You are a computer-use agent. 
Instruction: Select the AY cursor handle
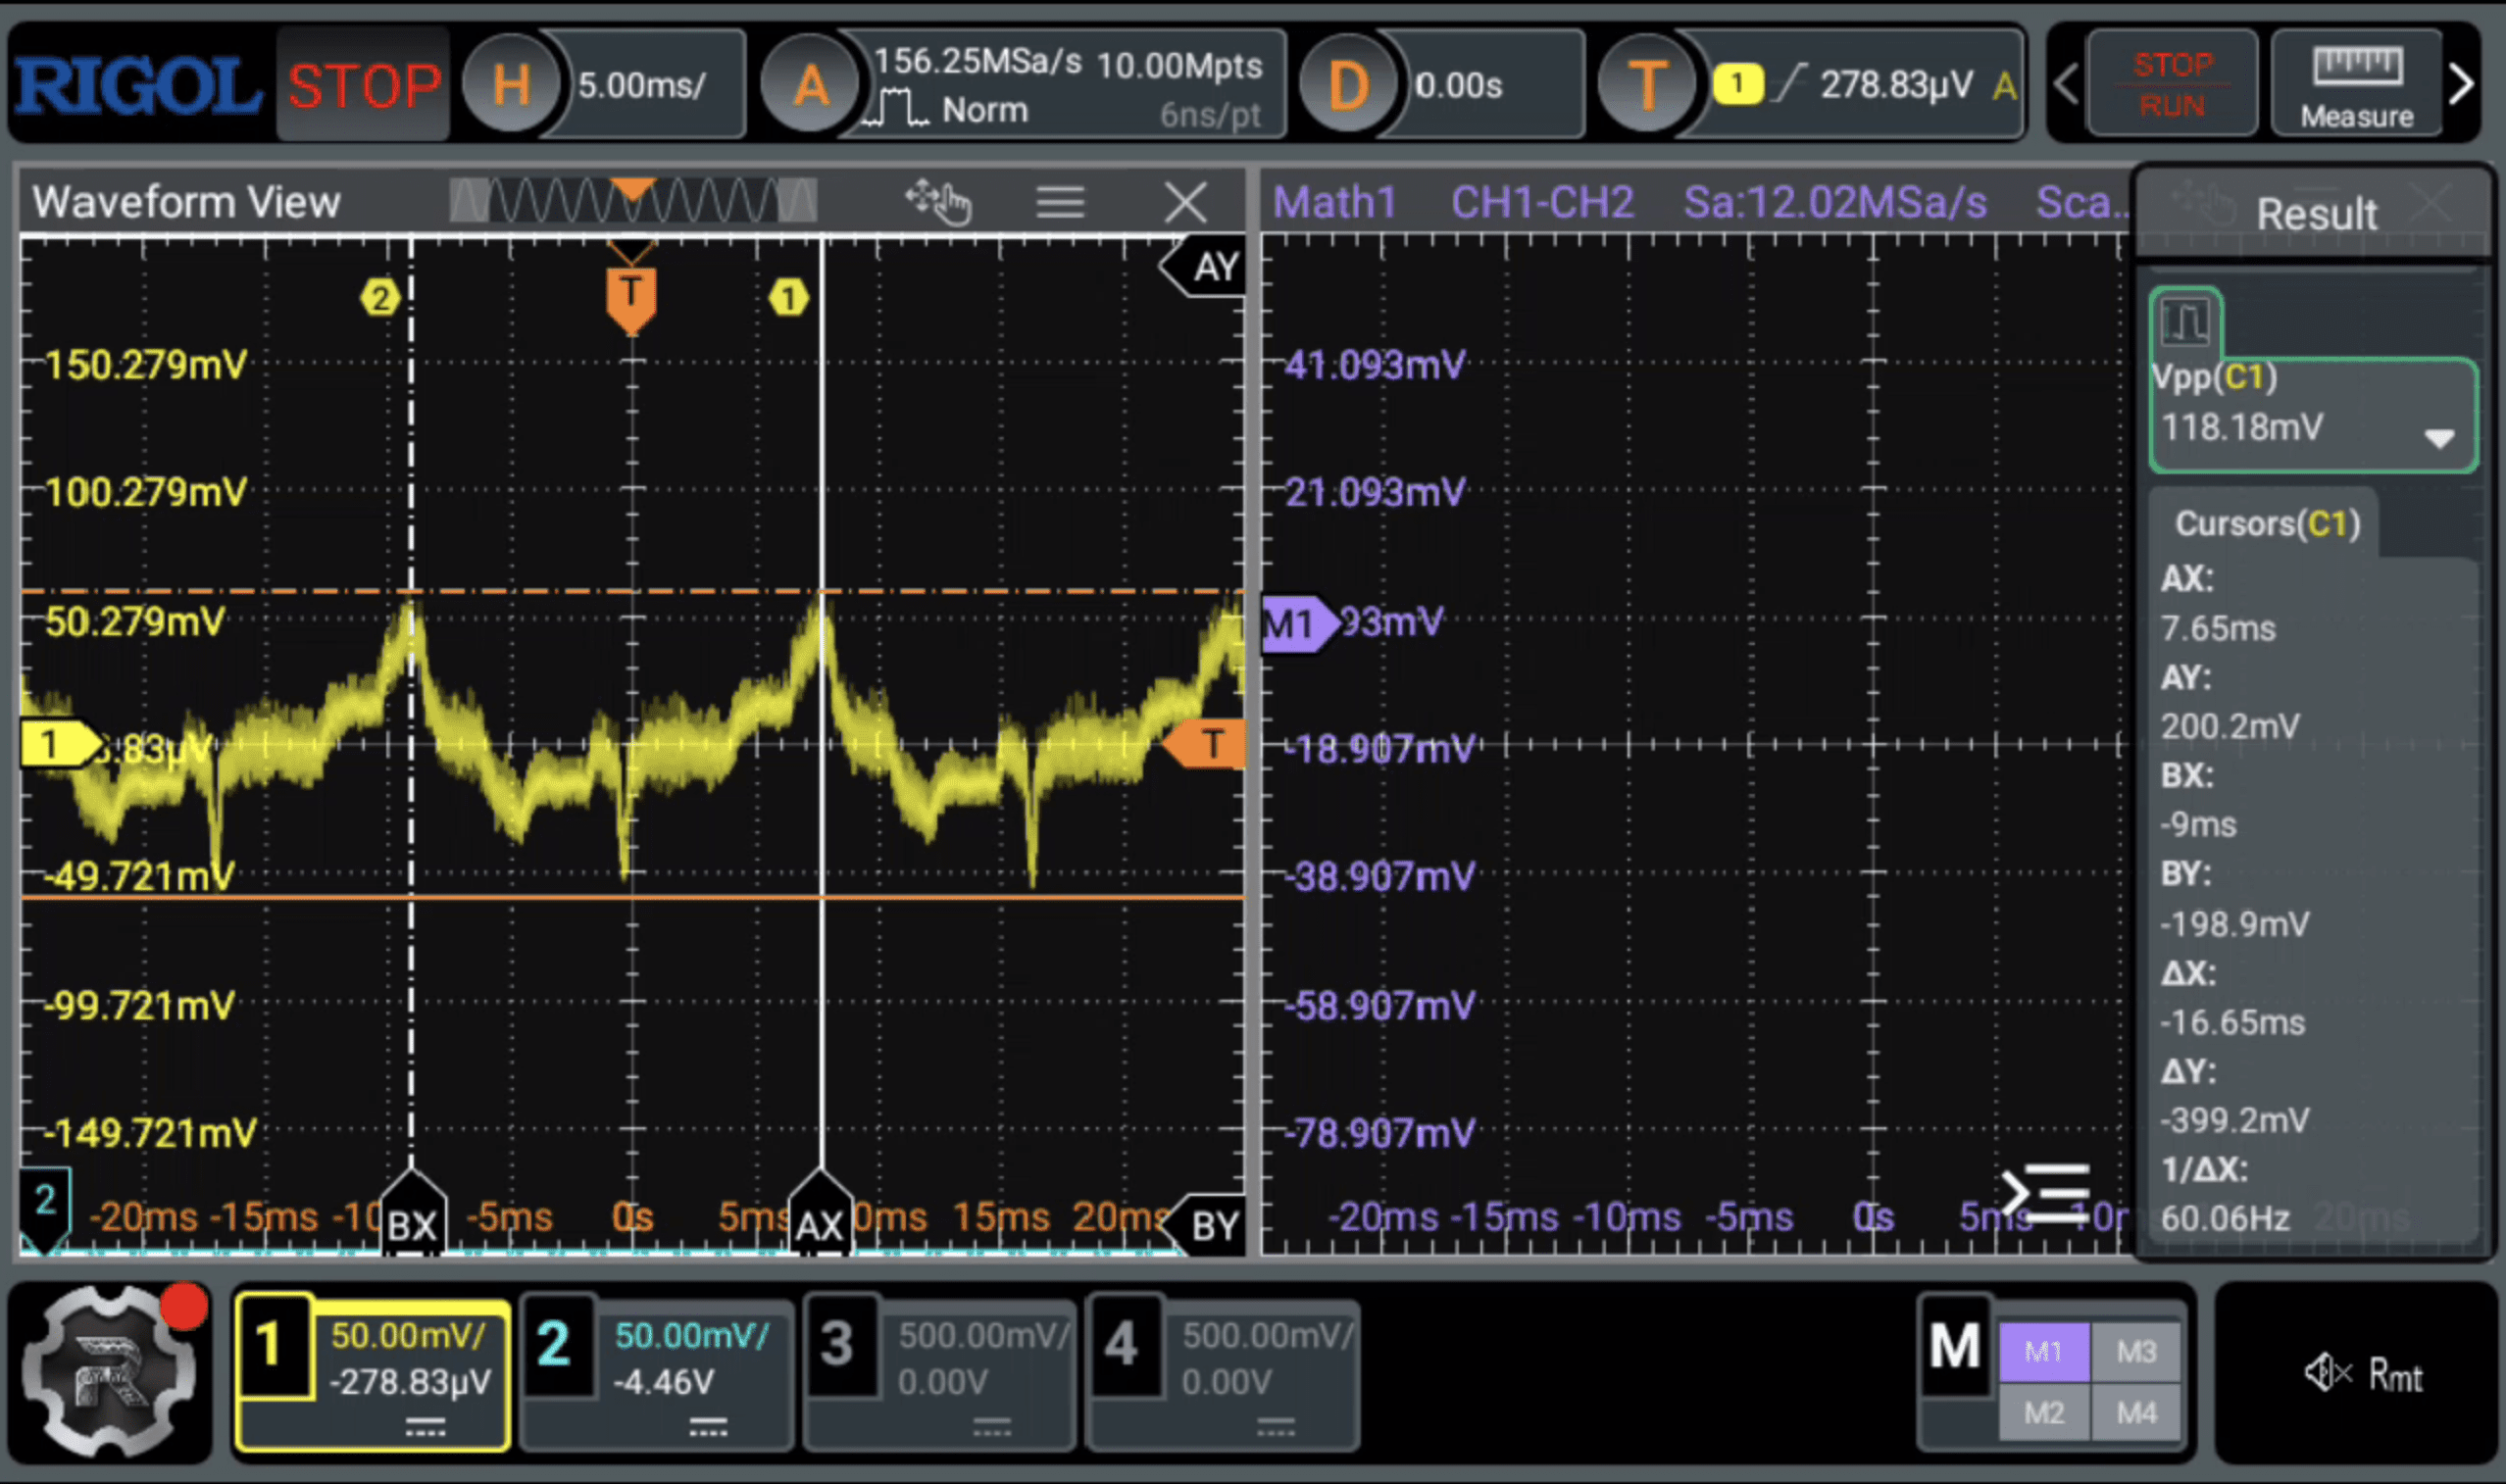click(x=1204, y=267)
